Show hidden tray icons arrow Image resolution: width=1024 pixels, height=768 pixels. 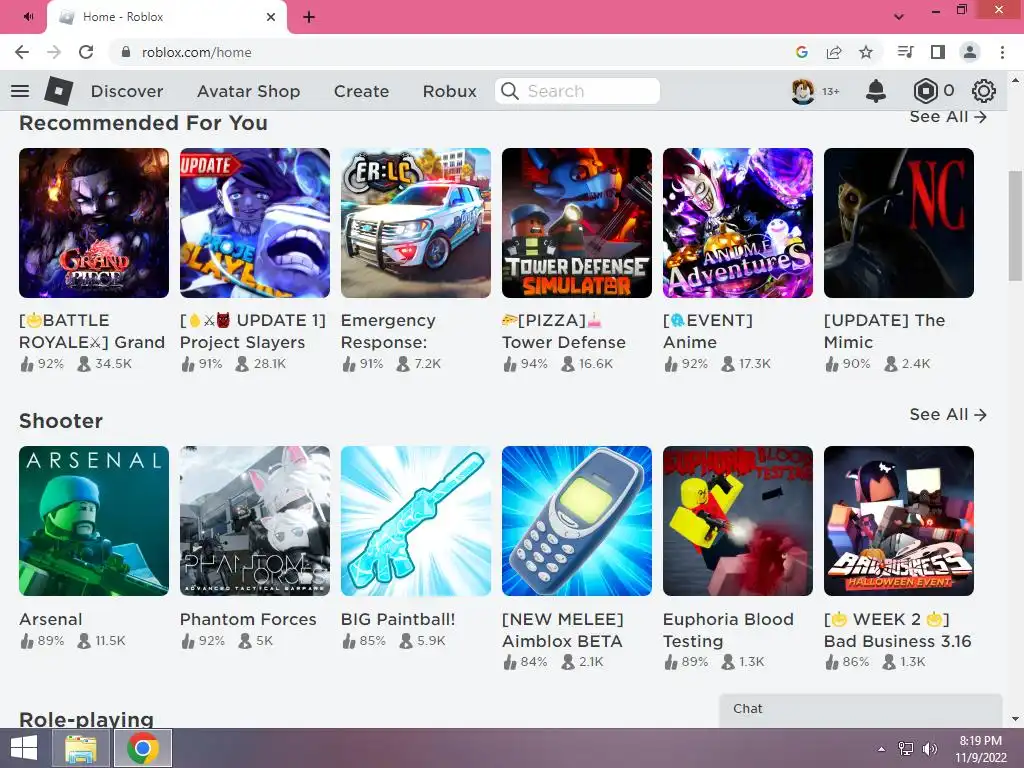click(882, 749)
